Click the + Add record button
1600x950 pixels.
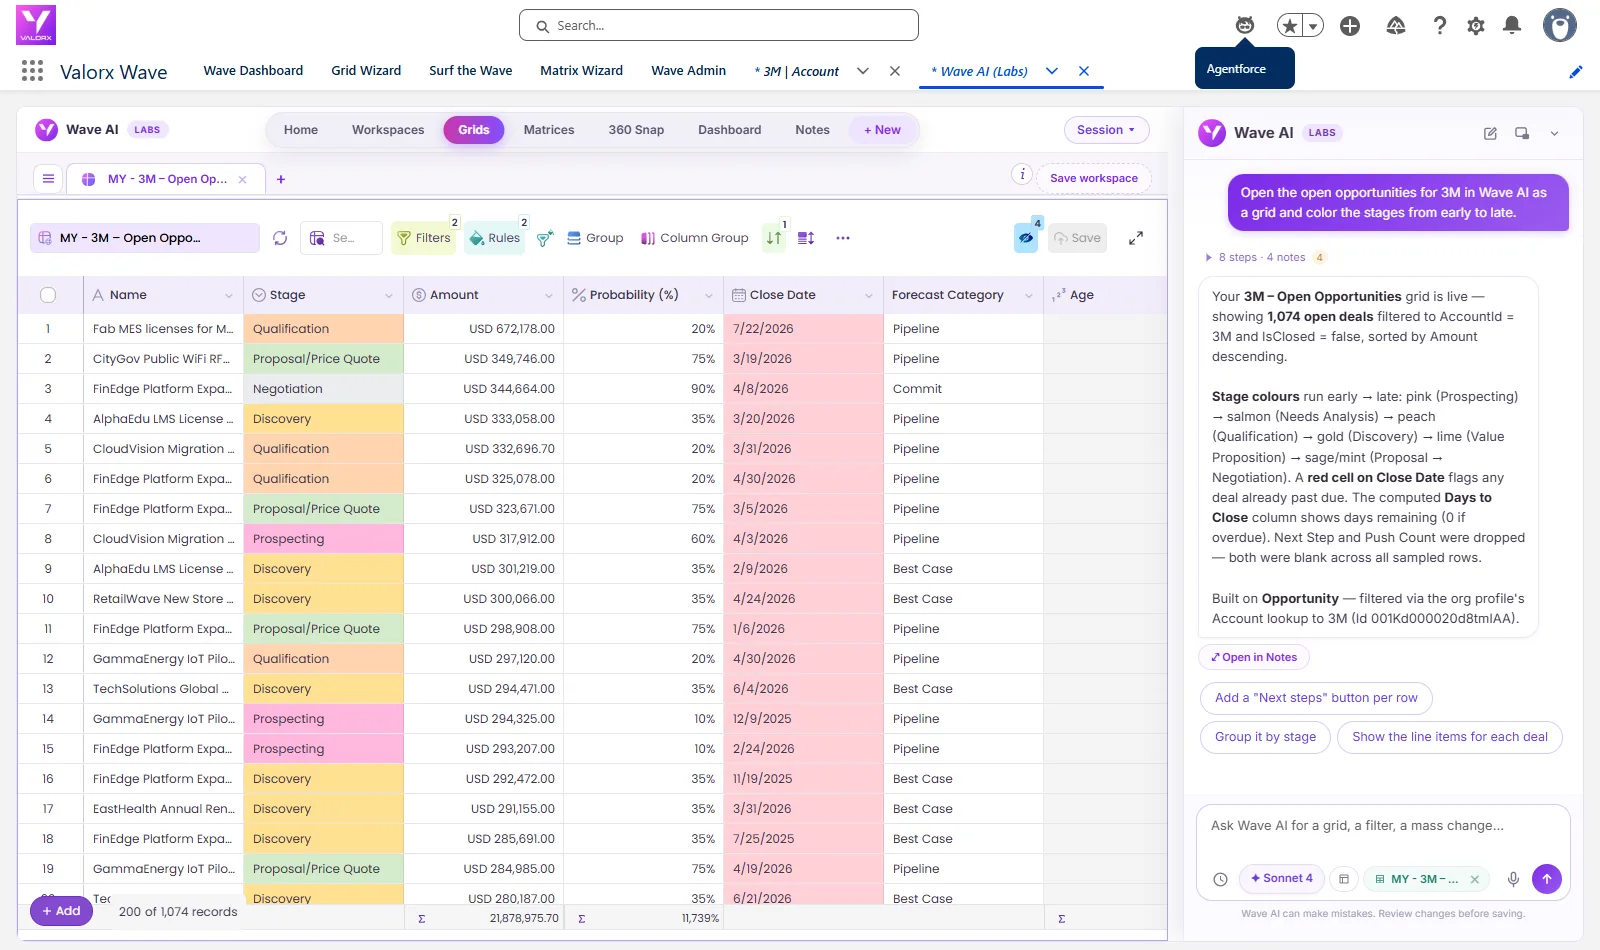pyautogui.click(x=61, y=911)
